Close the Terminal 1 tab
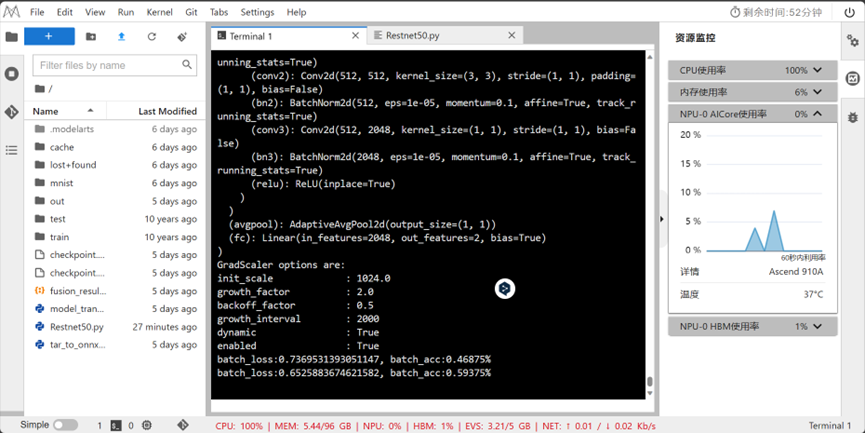Screen dimensions: 865x433 click(355, 35)
